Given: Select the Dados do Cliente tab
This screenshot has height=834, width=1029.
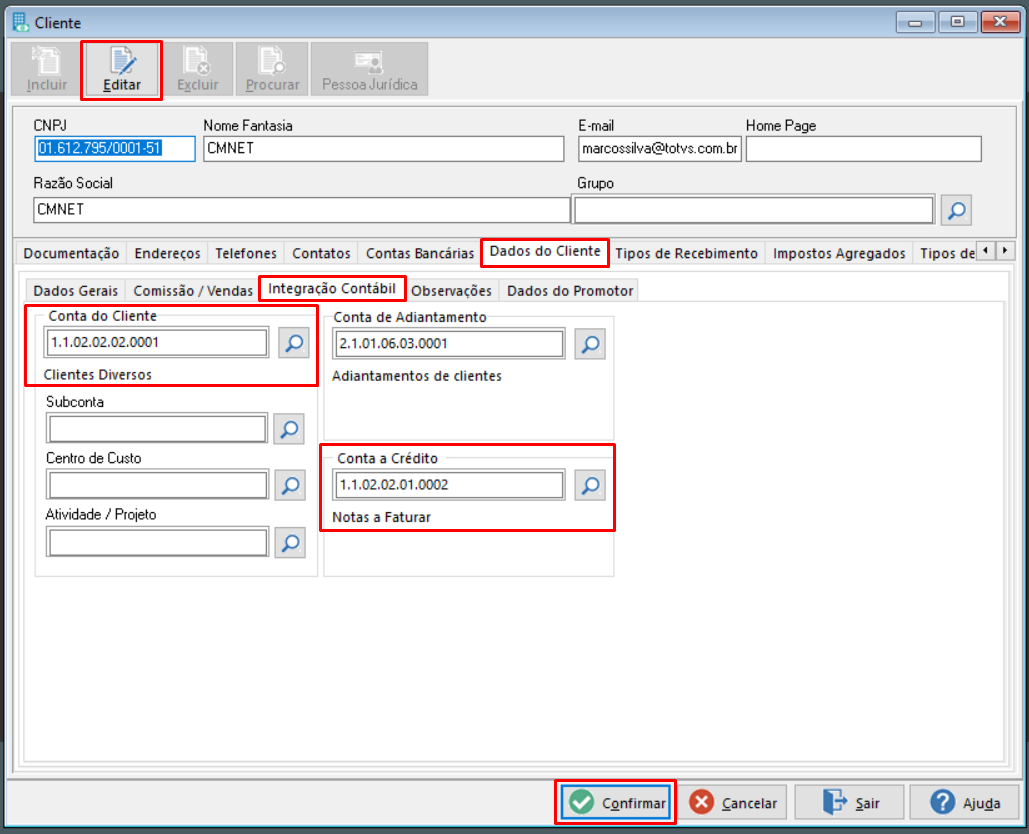Looking at the screenshot, I should [545, 252].
